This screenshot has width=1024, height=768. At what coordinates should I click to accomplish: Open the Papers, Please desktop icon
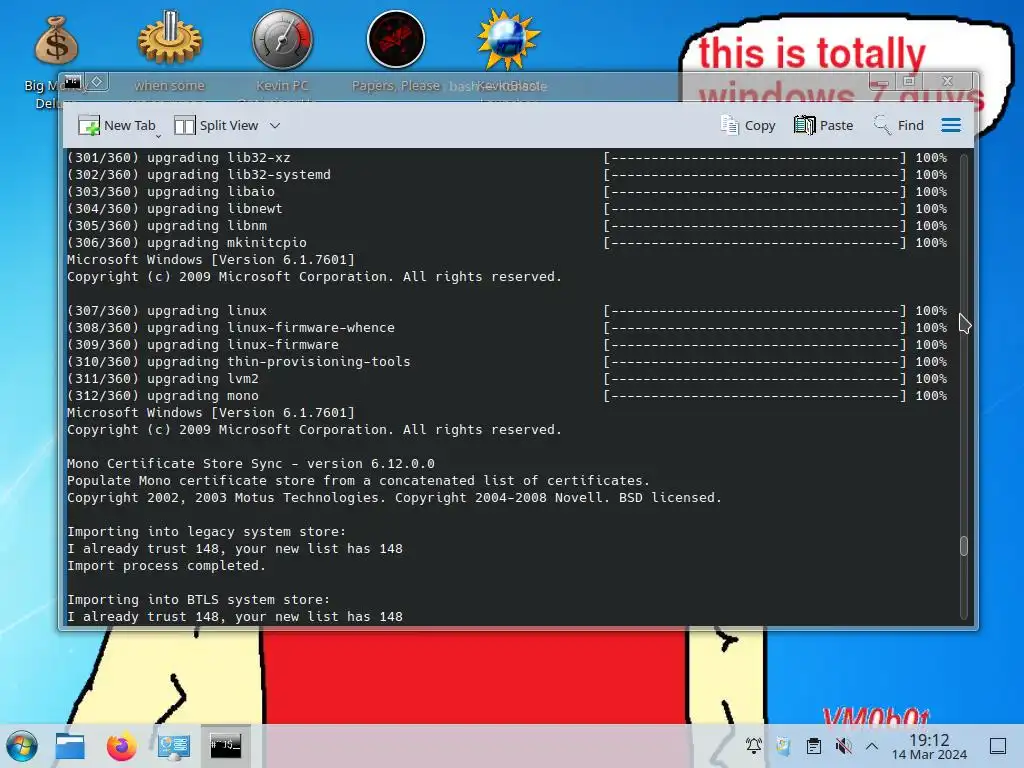[x=396, y=39]
